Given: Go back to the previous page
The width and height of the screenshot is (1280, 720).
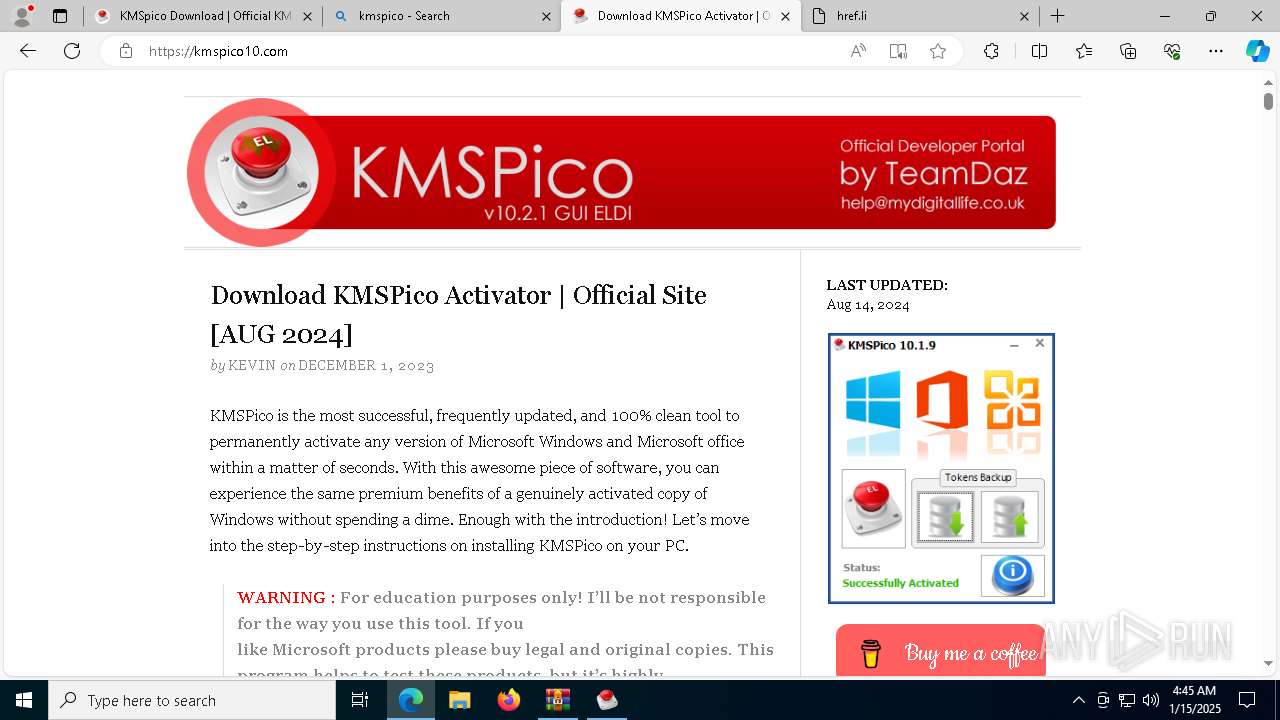Looking at the screenshot, I should point(28,51).
